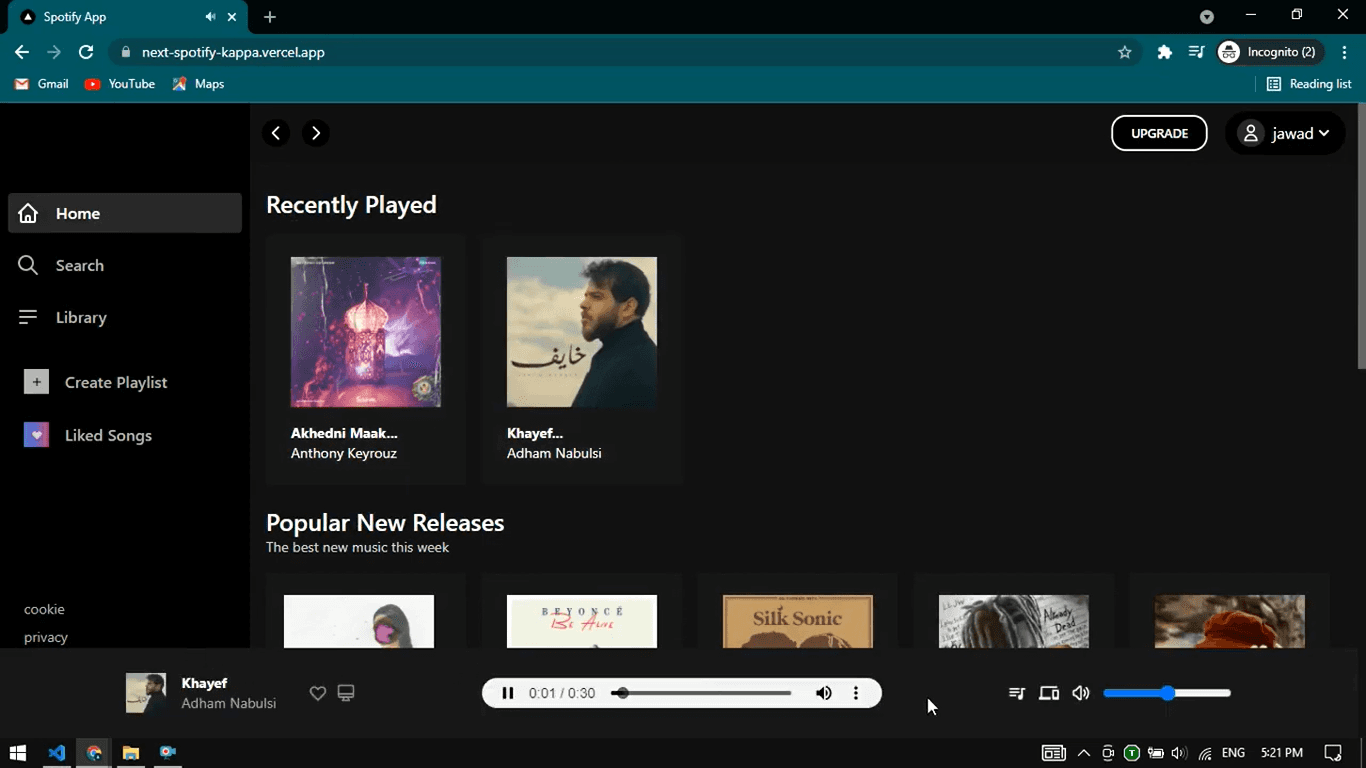Click the audio player seek bar
Screen dimensions: 1366x768
pos(702,693)
